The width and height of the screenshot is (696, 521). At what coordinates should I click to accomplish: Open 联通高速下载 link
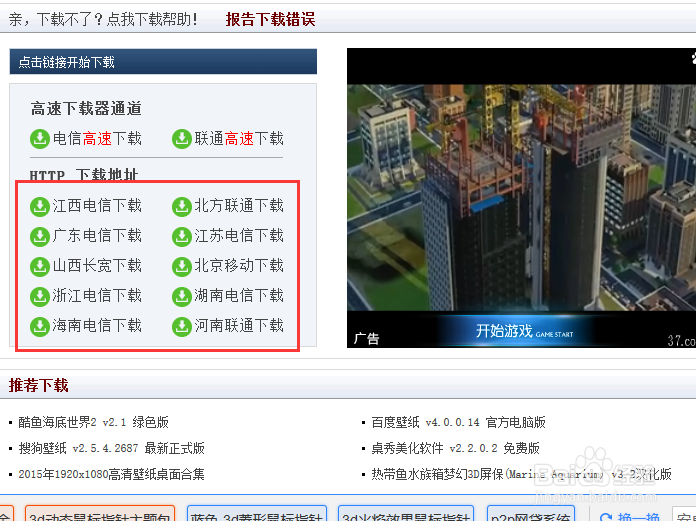coord(239,138)
